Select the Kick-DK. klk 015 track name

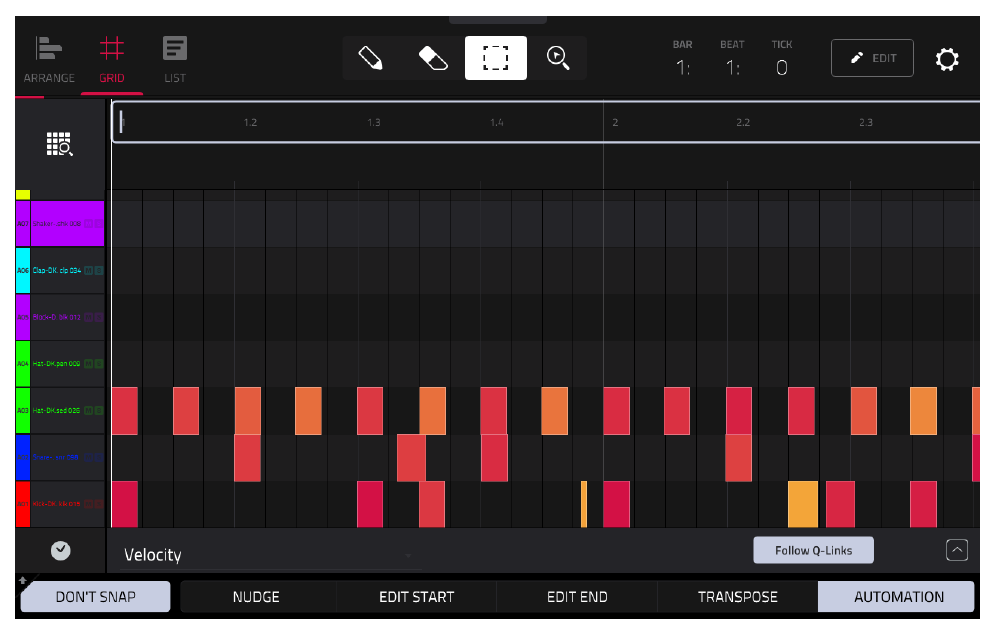(x=57, y=504)
